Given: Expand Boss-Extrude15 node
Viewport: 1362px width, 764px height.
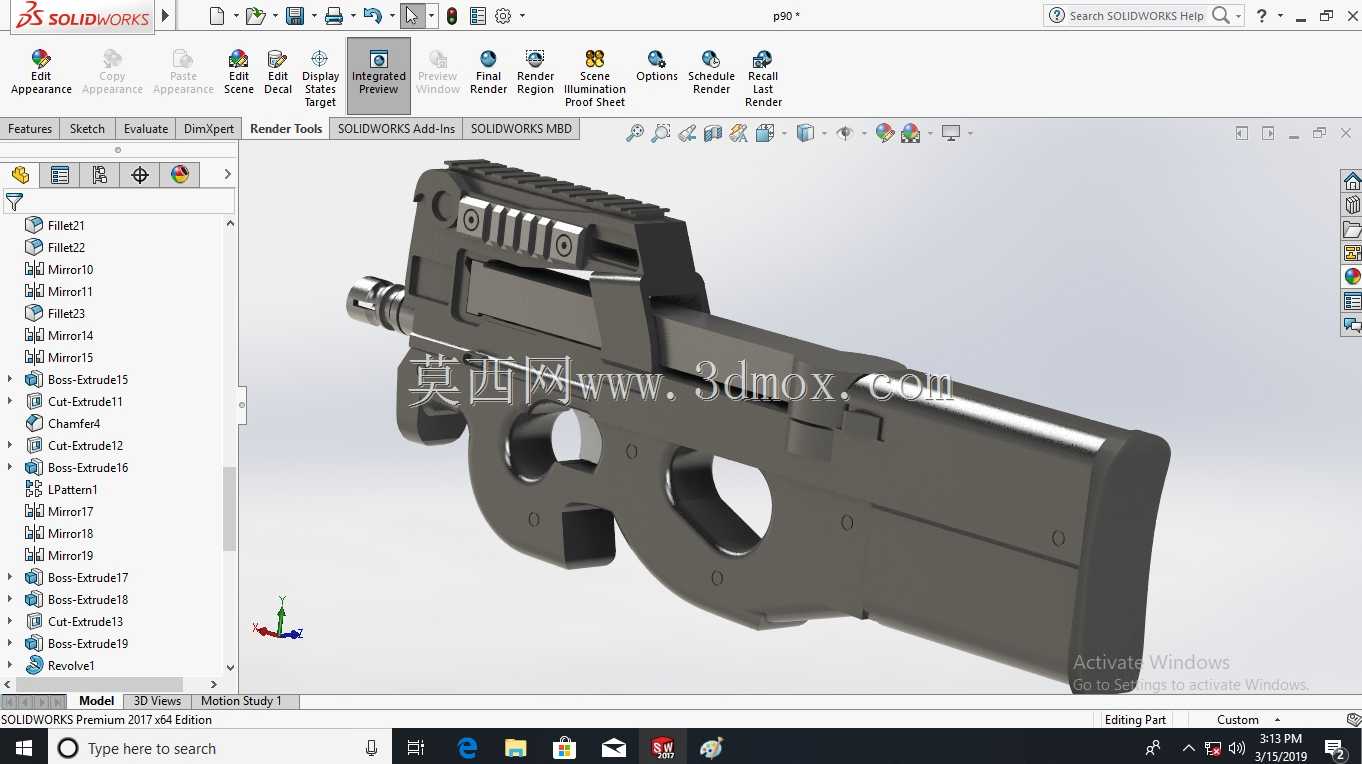Looking at the screenshot, I should 10,379.
